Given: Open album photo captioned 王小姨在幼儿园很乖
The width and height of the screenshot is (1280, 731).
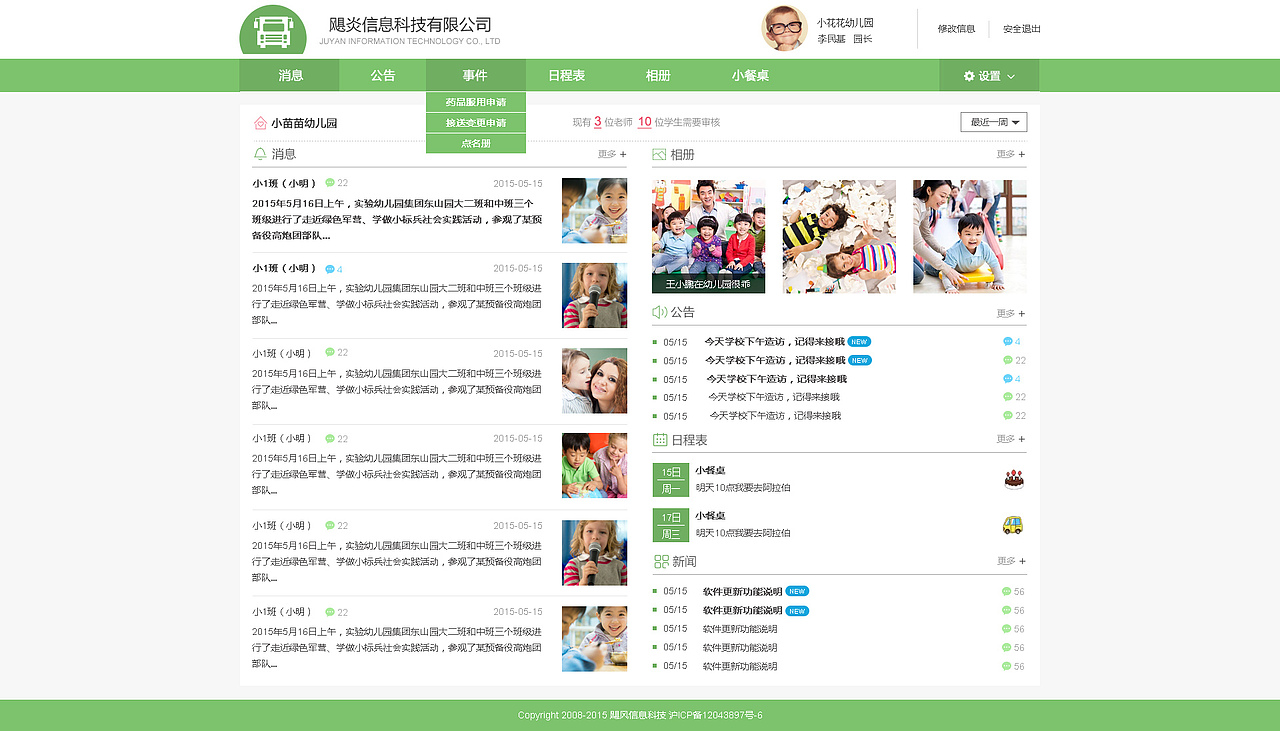Looking at the screenshot, I should (708, 236).
